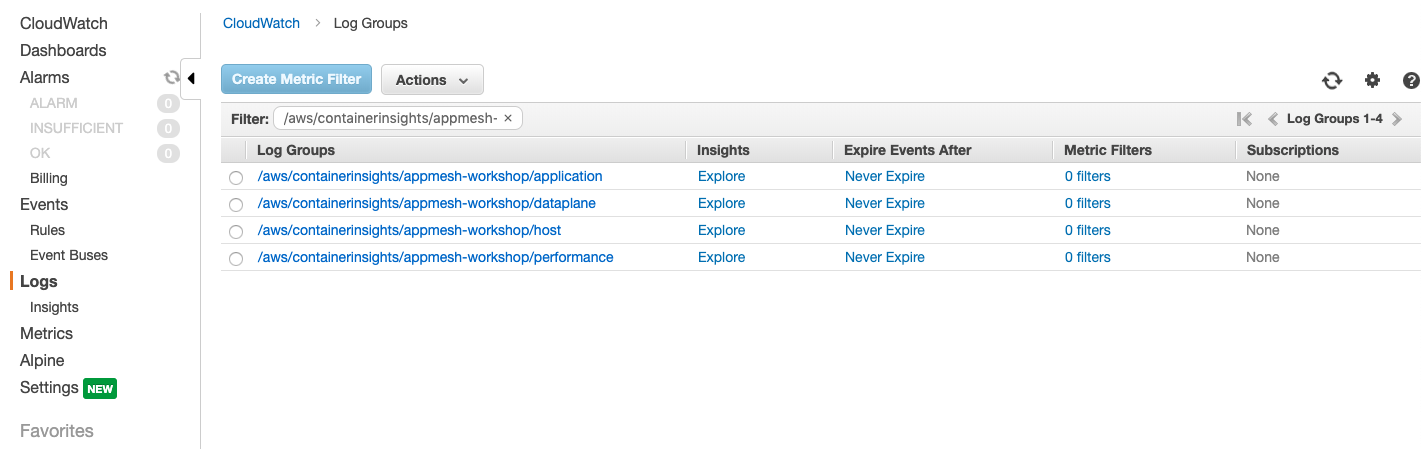Click Explore for the dataplane log group
The image size is (1421, 449).
[721, 203]
